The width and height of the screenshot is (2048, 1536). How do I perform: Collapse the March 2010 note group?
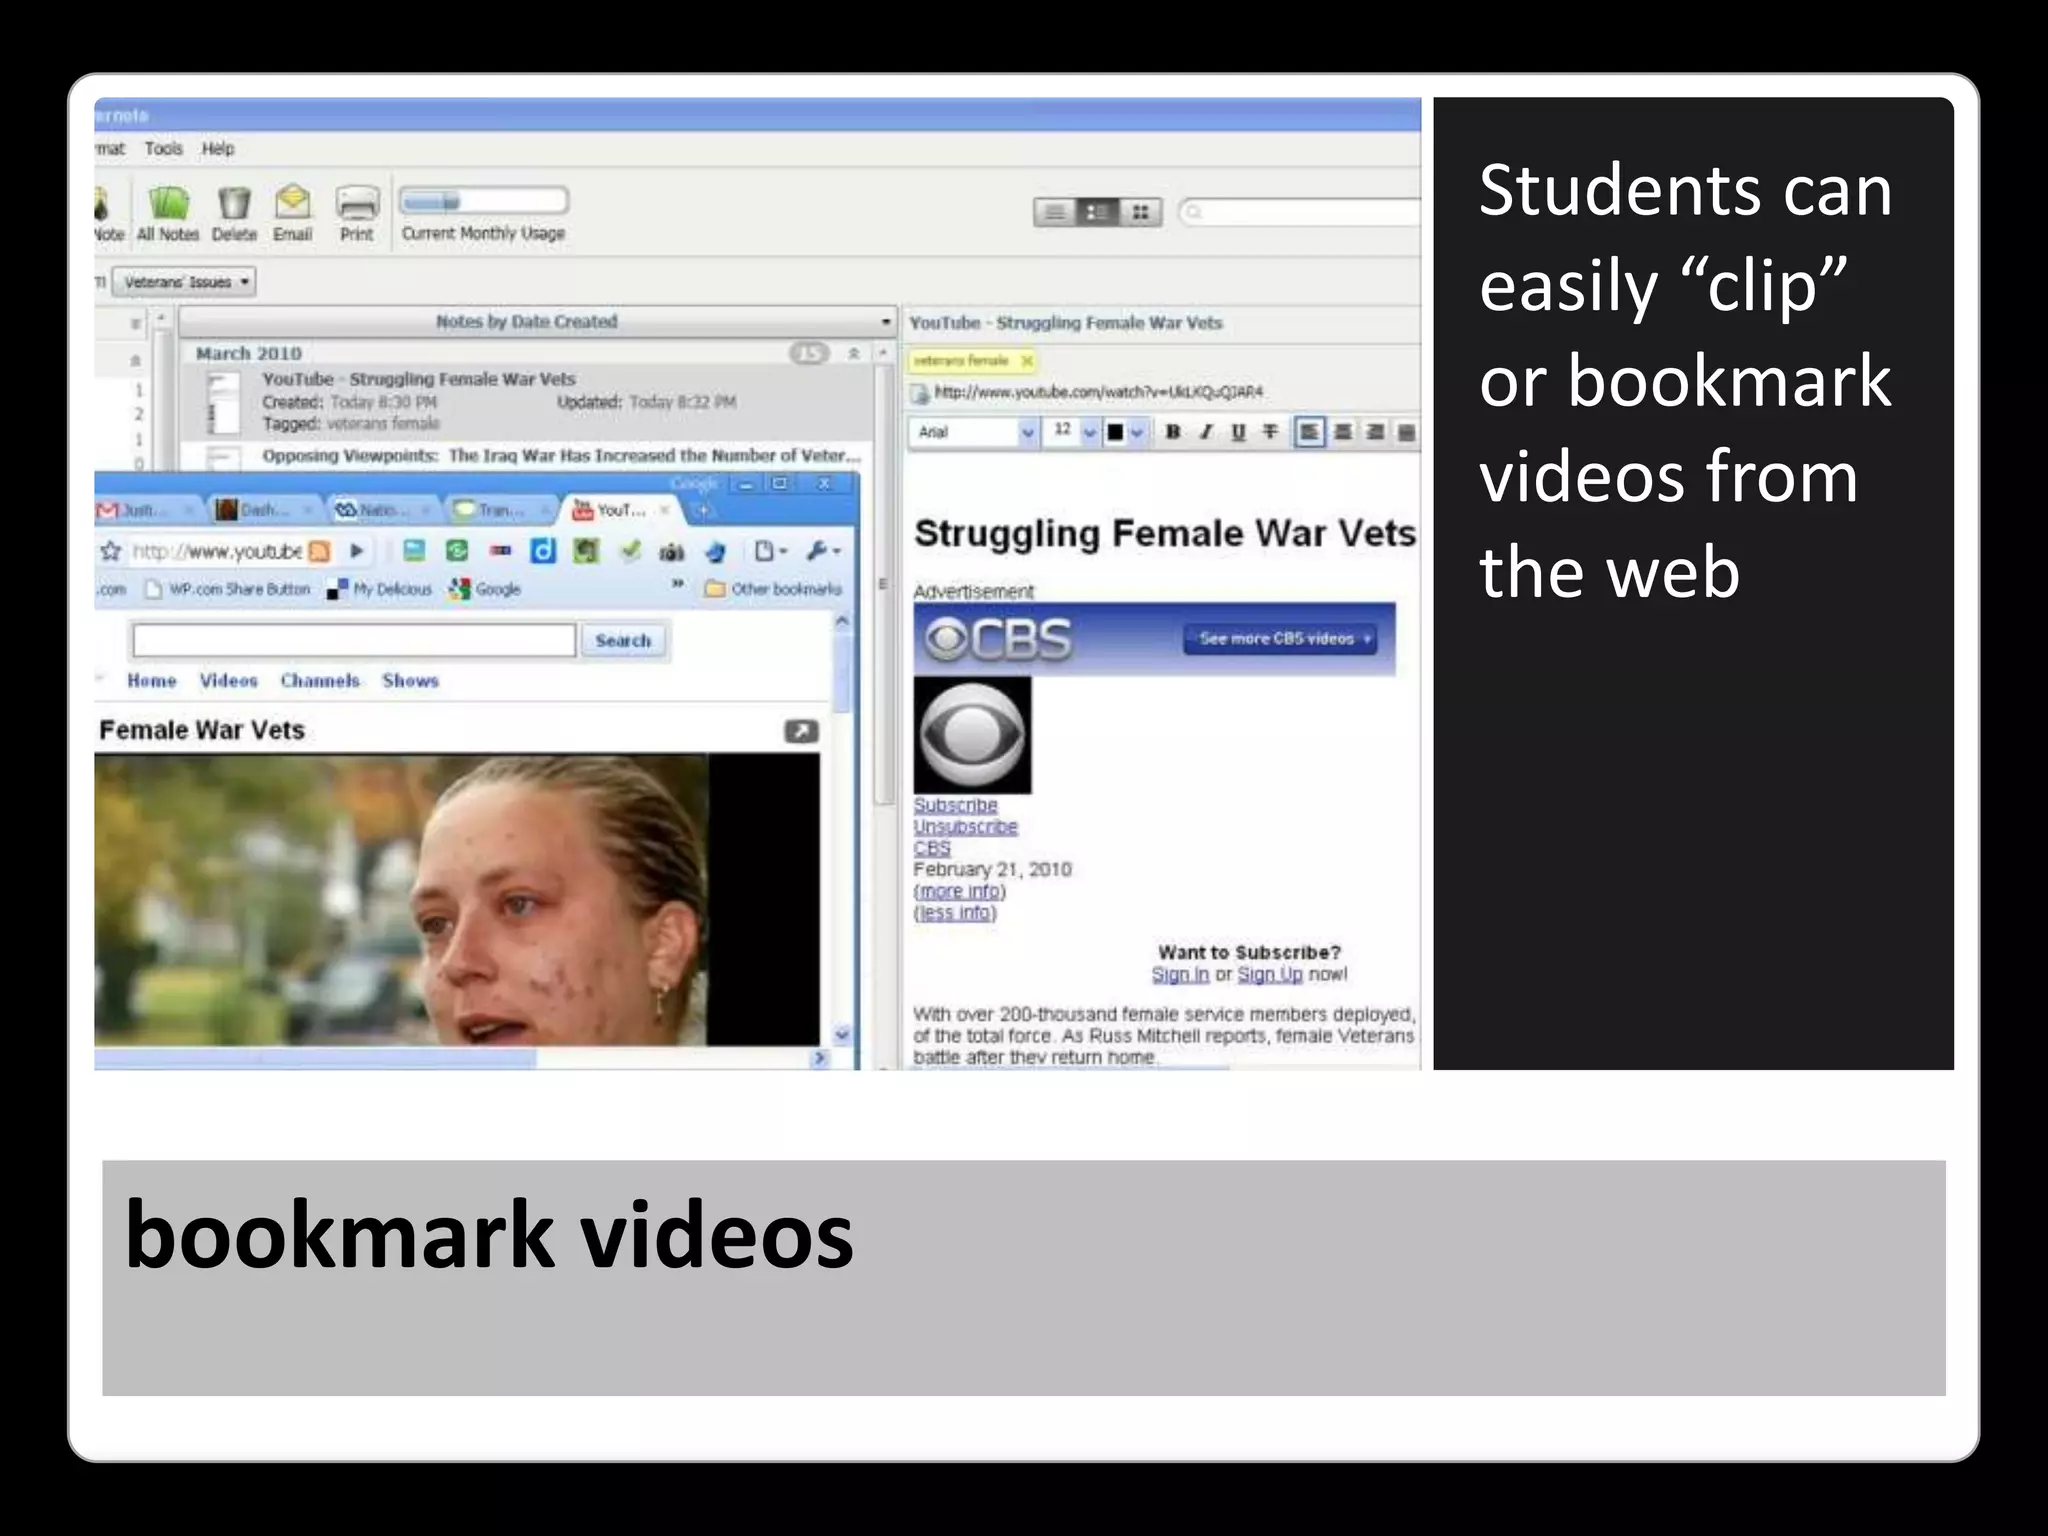[x=853, y=354]
